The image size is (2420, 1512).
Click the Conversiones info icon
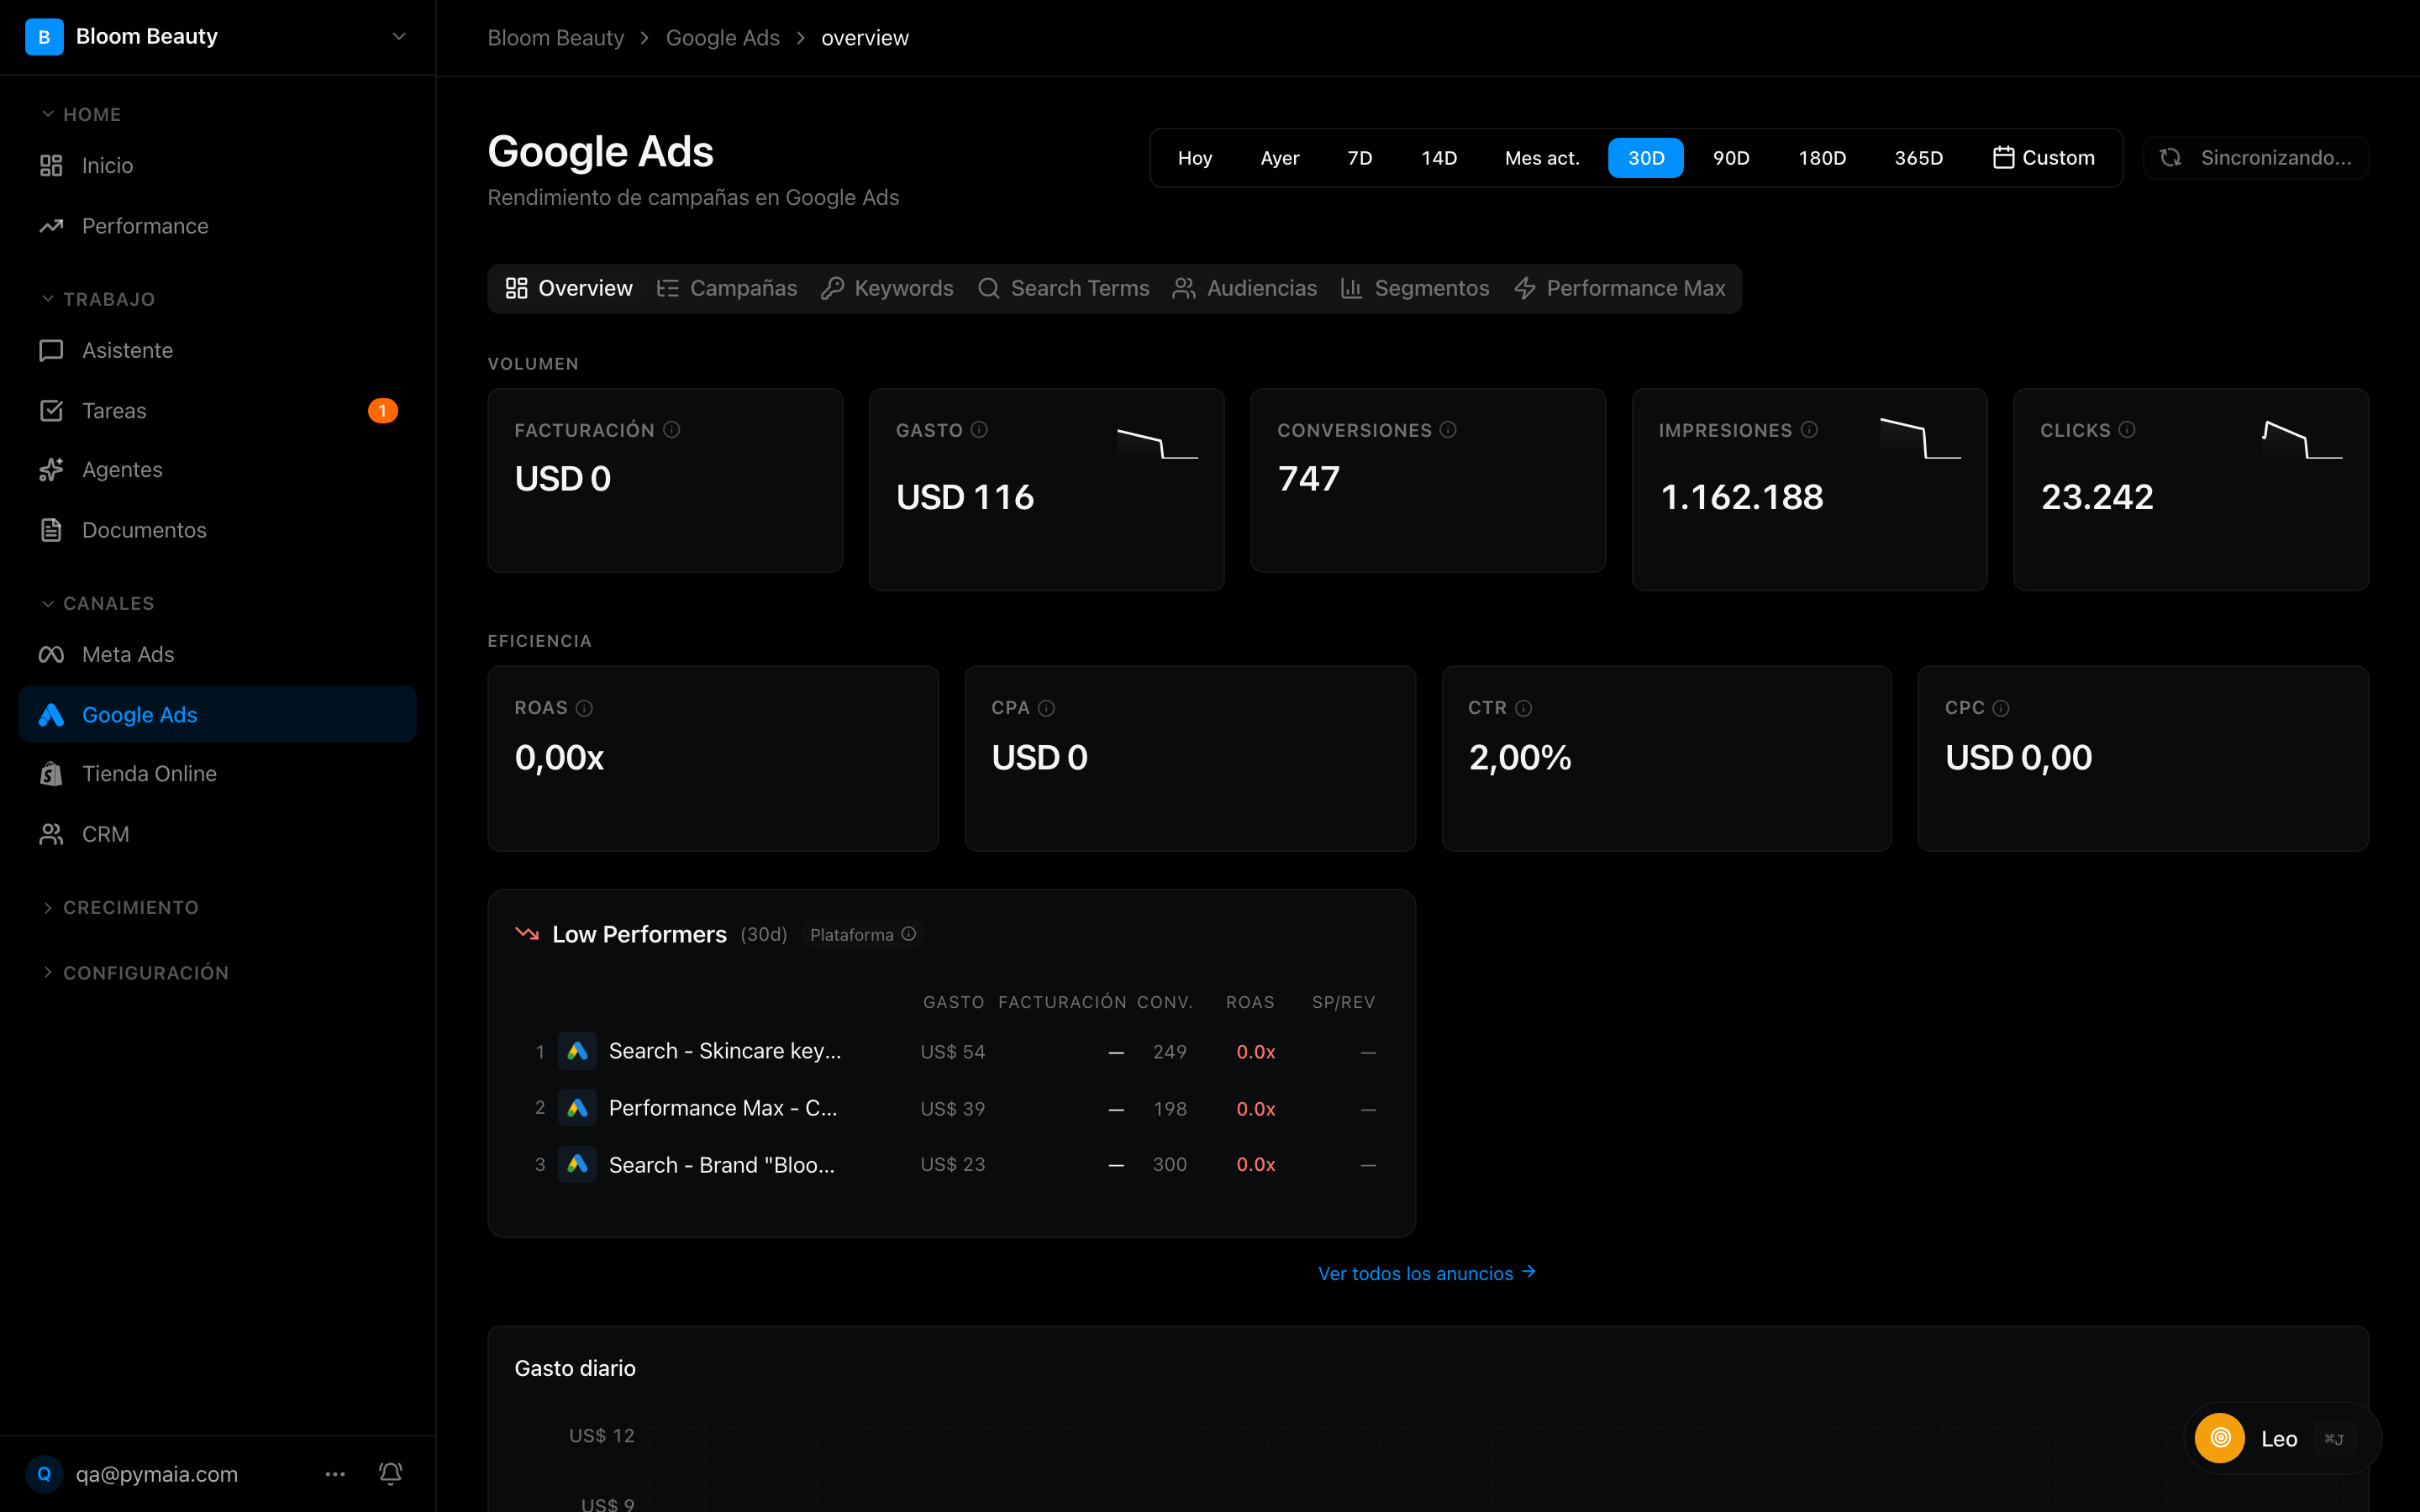pos(1448,430)
